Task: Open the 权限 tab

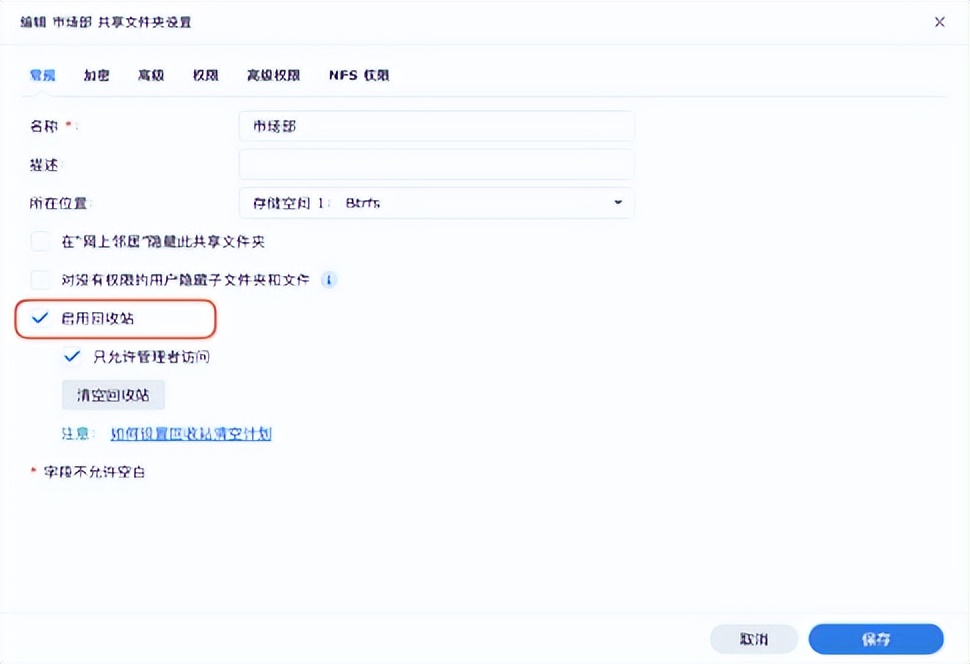Action: tap(204, 74)
